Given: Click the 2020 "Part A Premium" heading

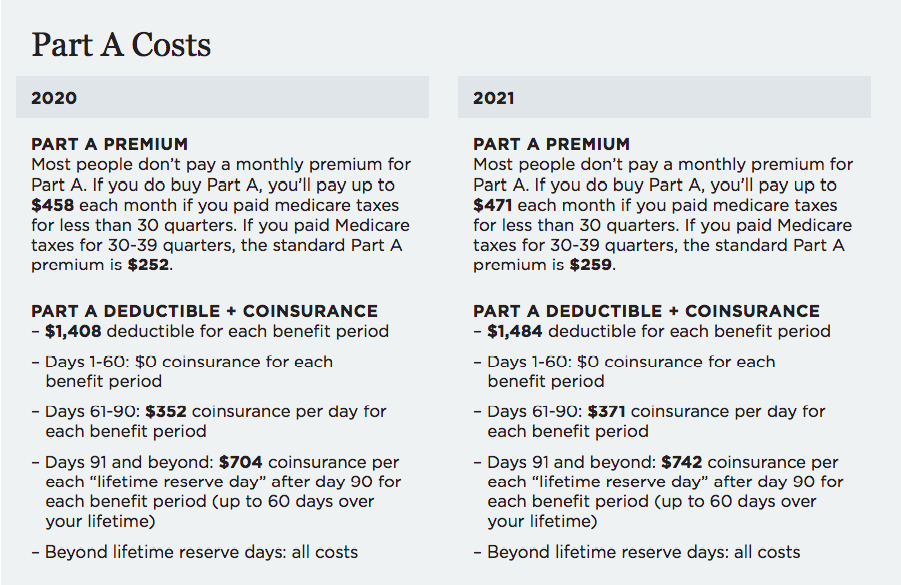Looking at the screenshot, I should click(109, 144).
